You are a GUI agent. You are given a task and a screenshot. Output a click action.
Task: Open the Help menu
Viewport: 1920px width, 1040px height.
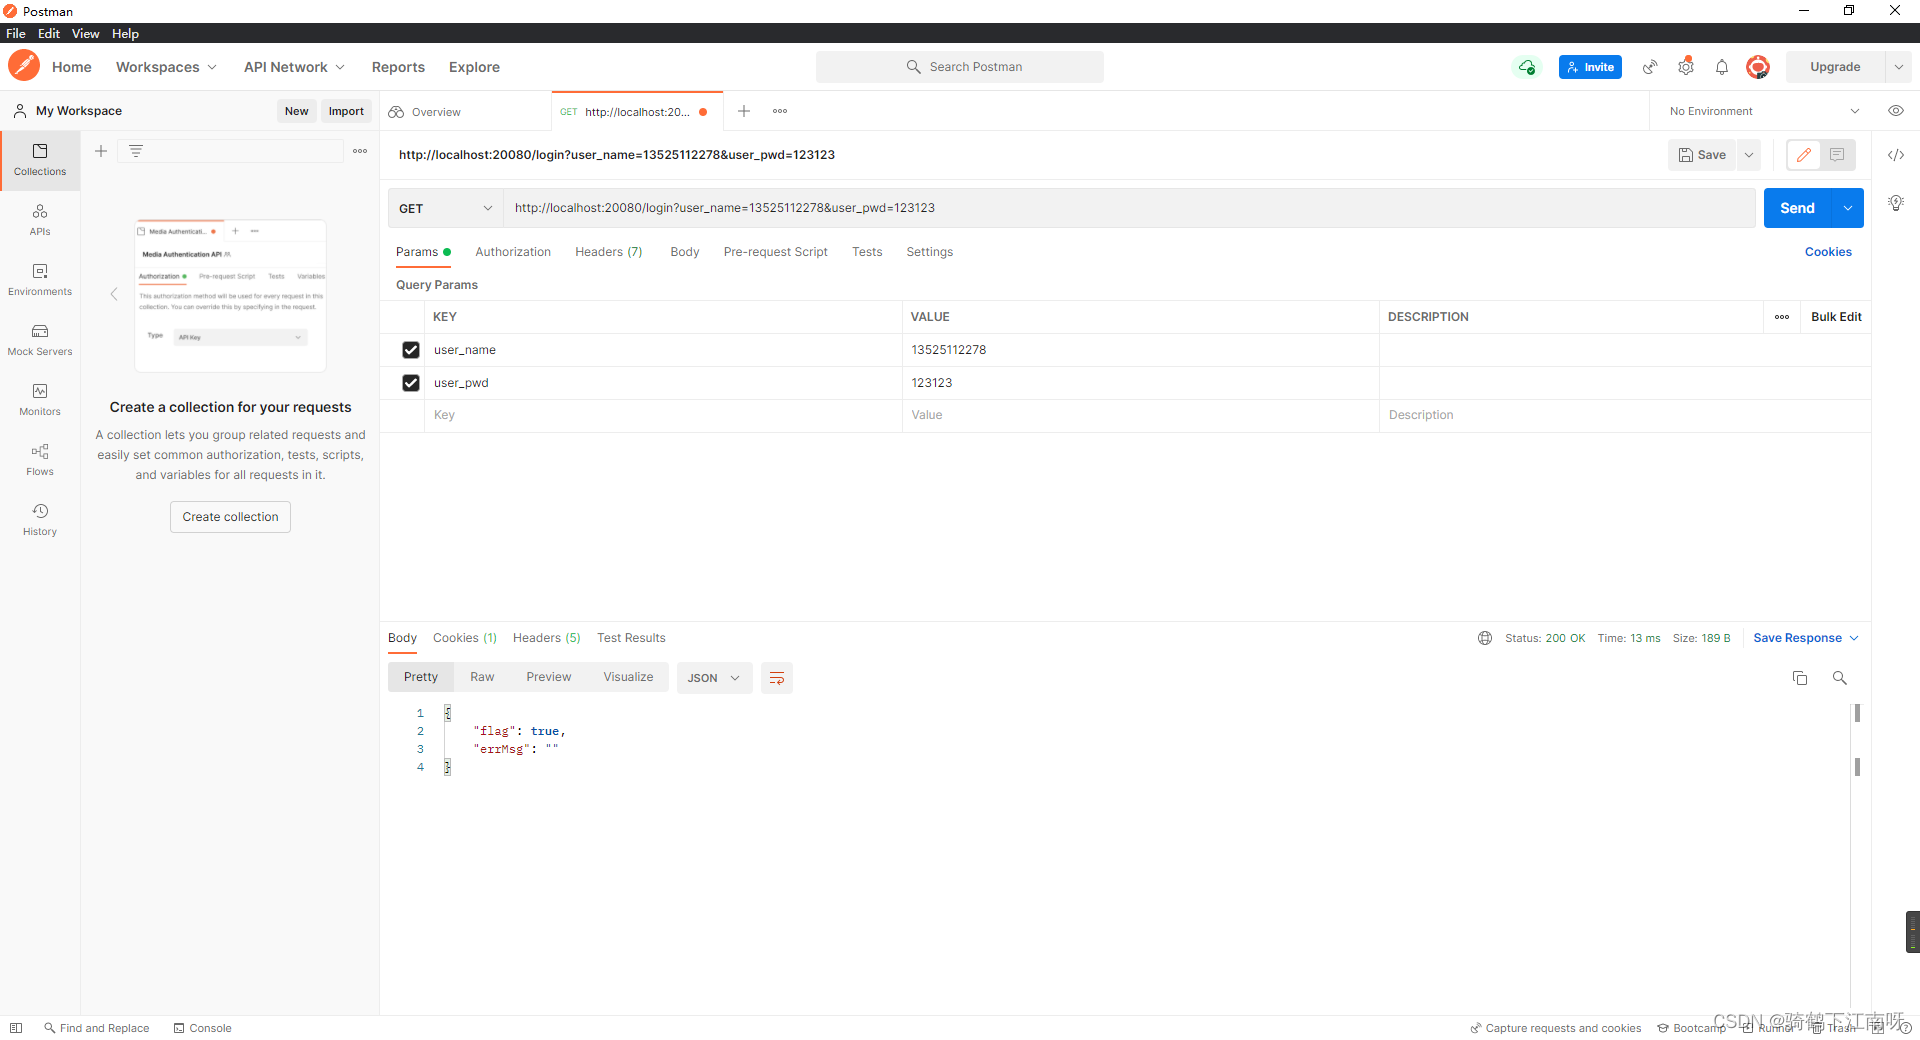(125, 33)
